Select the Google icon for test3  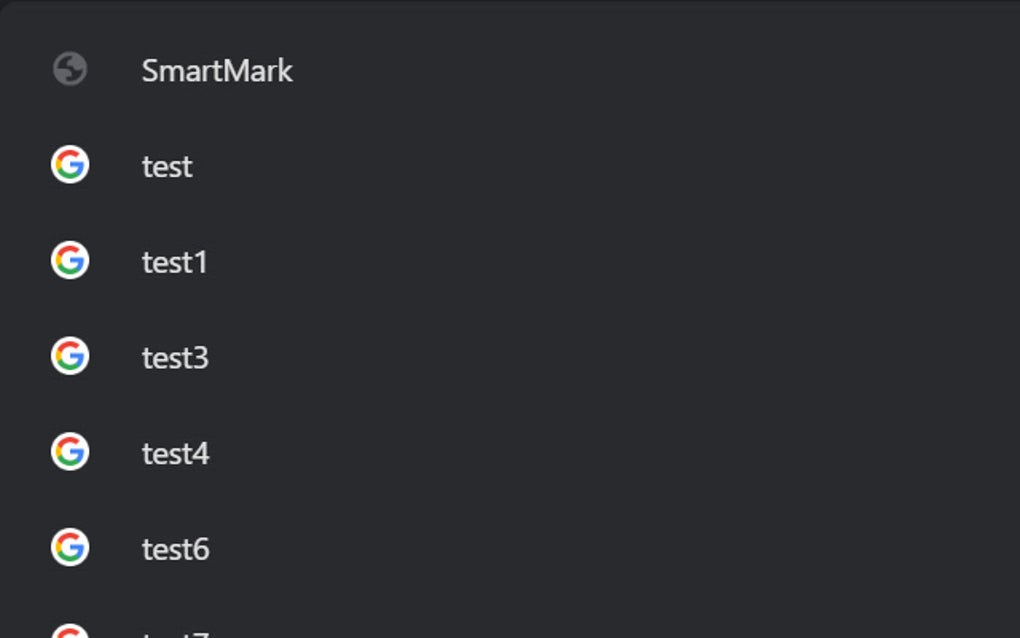coord(70,357)
